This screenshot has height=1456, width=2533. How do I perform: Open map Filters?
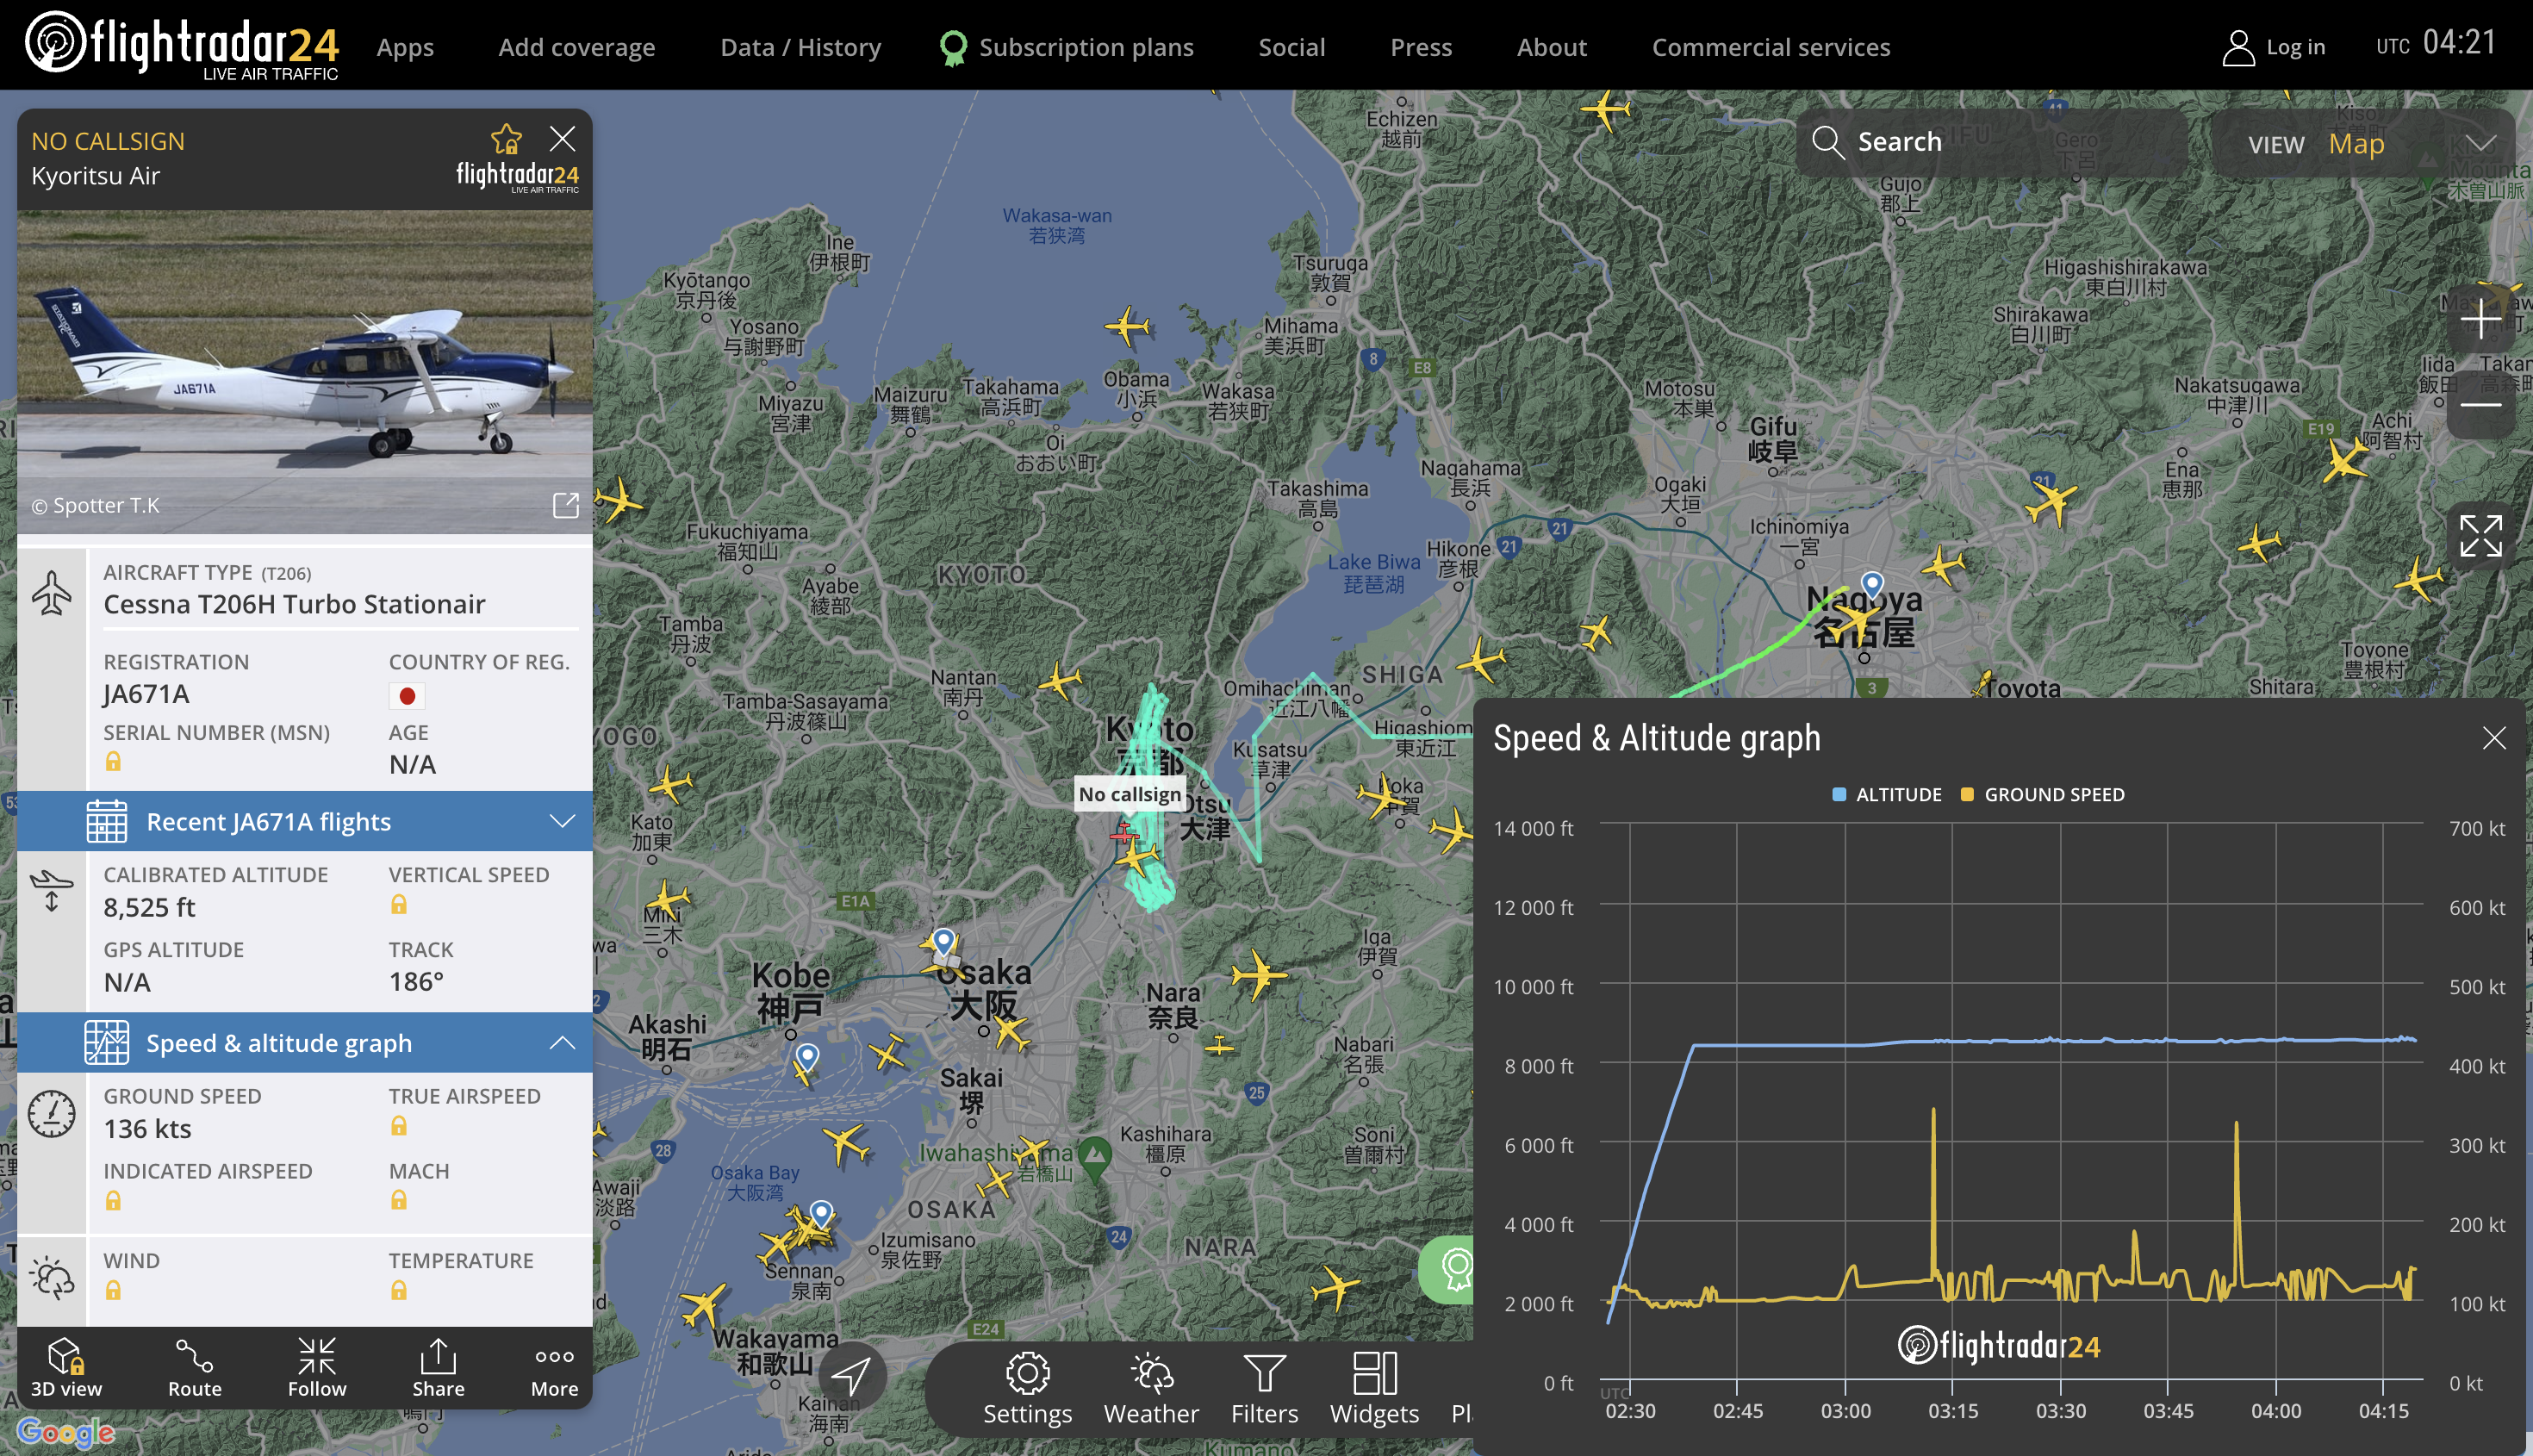pos(1264,1389)
